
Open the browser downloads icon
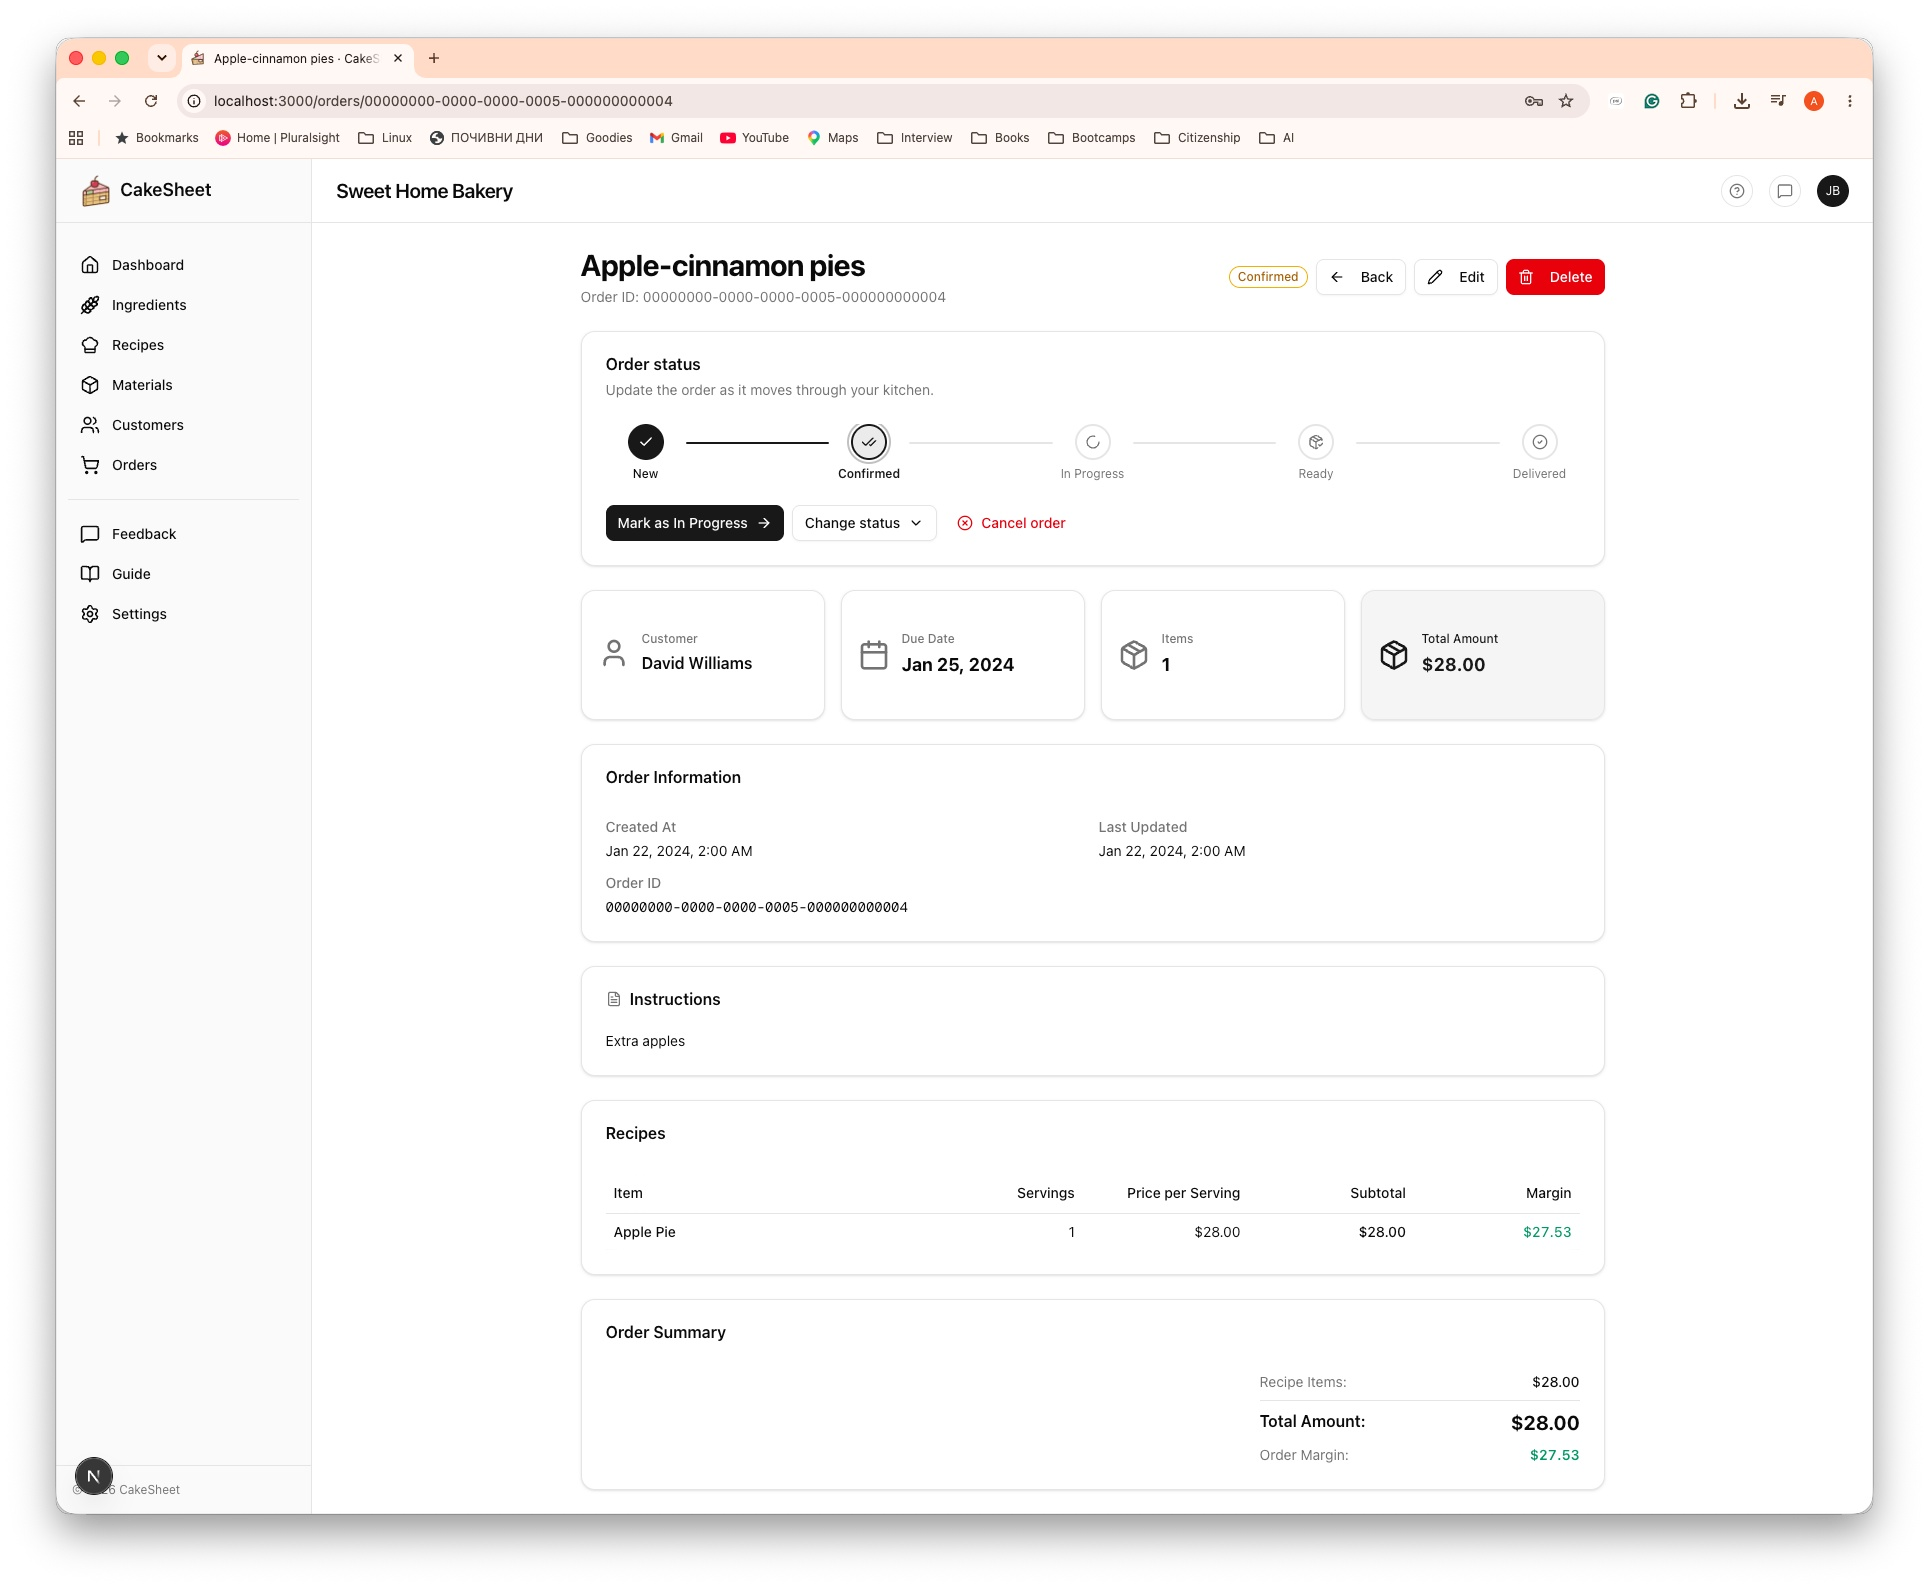(x=1742, y=101)
